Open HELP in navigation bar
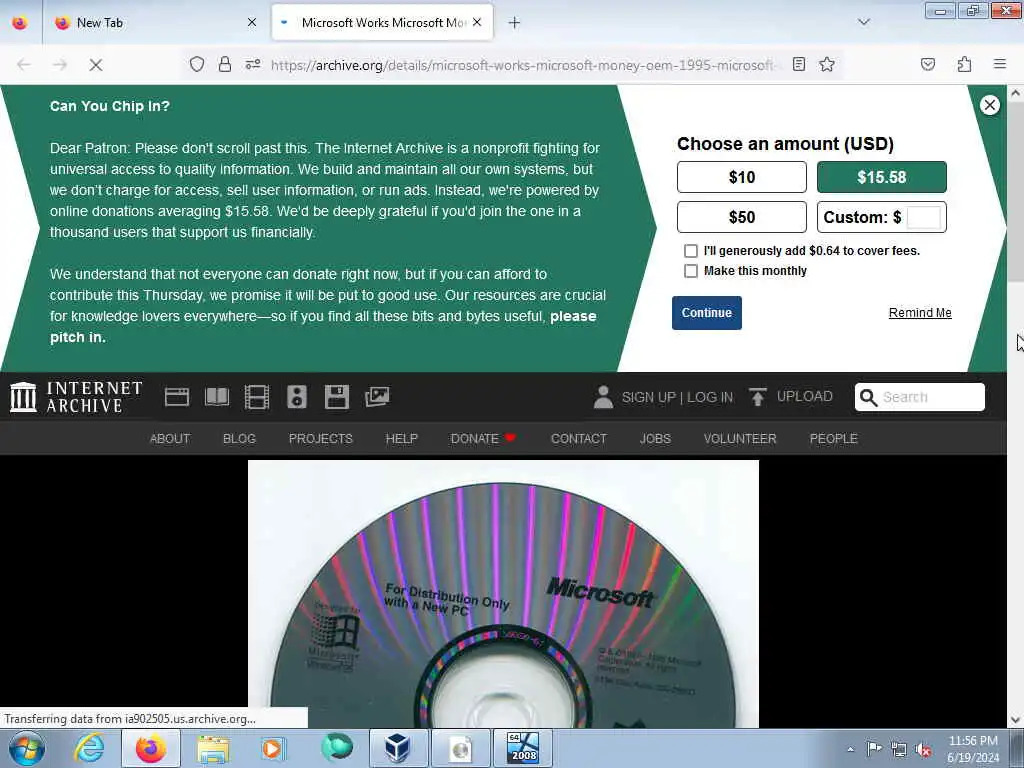 tap(401, 439)
